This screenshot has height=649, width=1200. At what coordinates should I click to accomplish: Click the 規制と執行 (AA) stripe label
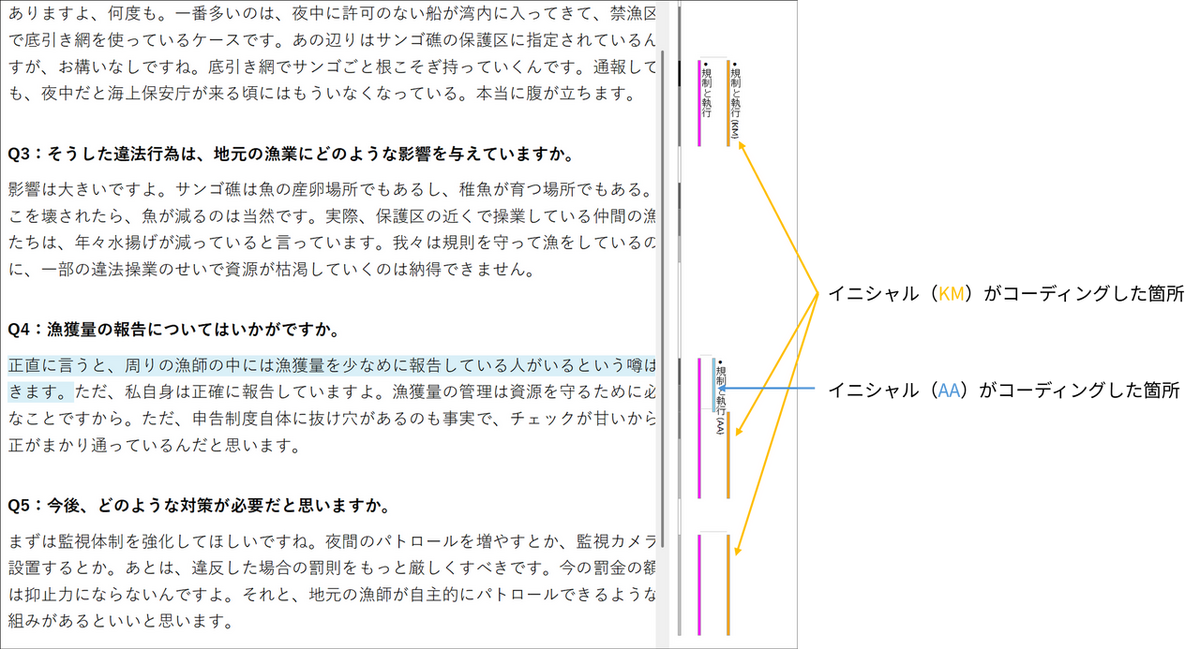(x=720, y=397)
